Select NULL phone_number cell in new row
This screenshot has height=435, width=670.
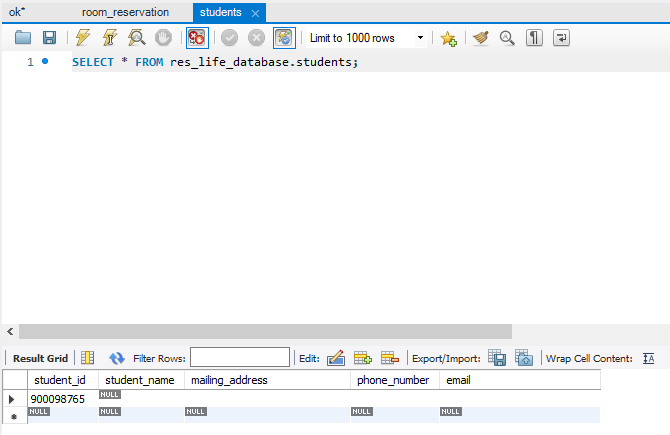tap(395, 415)
